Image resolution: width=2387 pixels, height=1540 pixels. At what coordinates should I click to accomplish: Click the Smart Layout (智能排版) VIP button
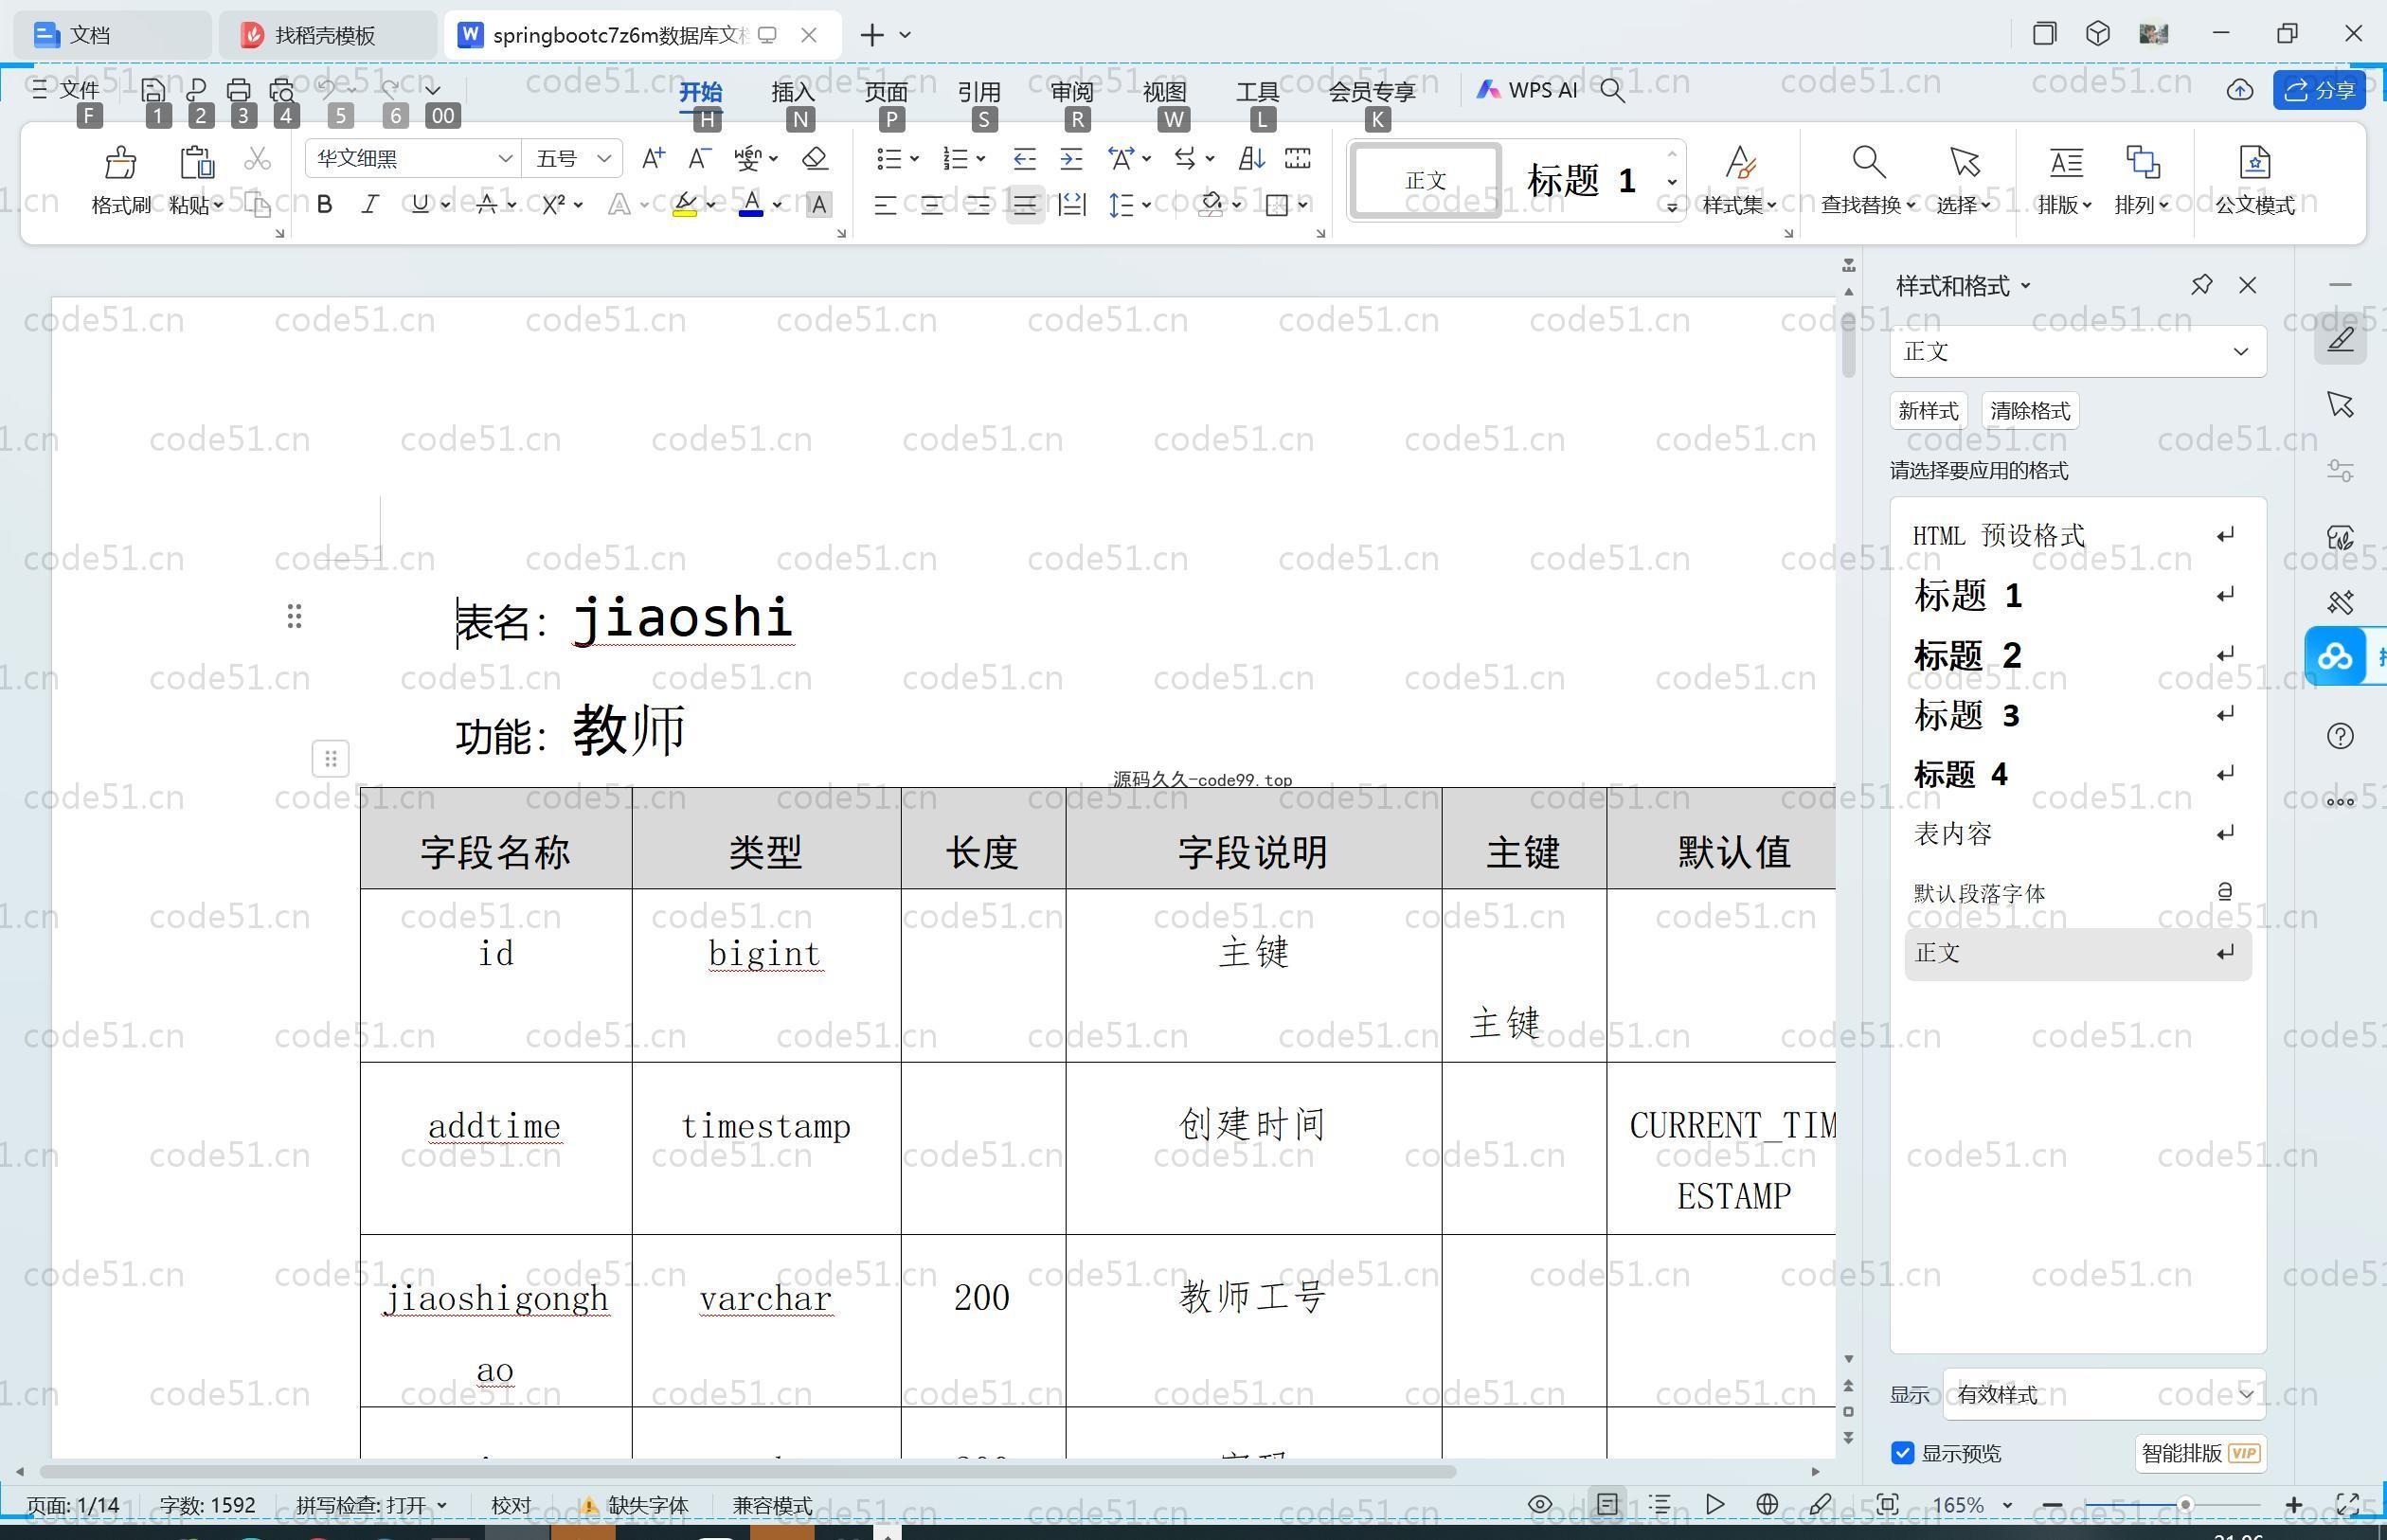point(2200,1453)
